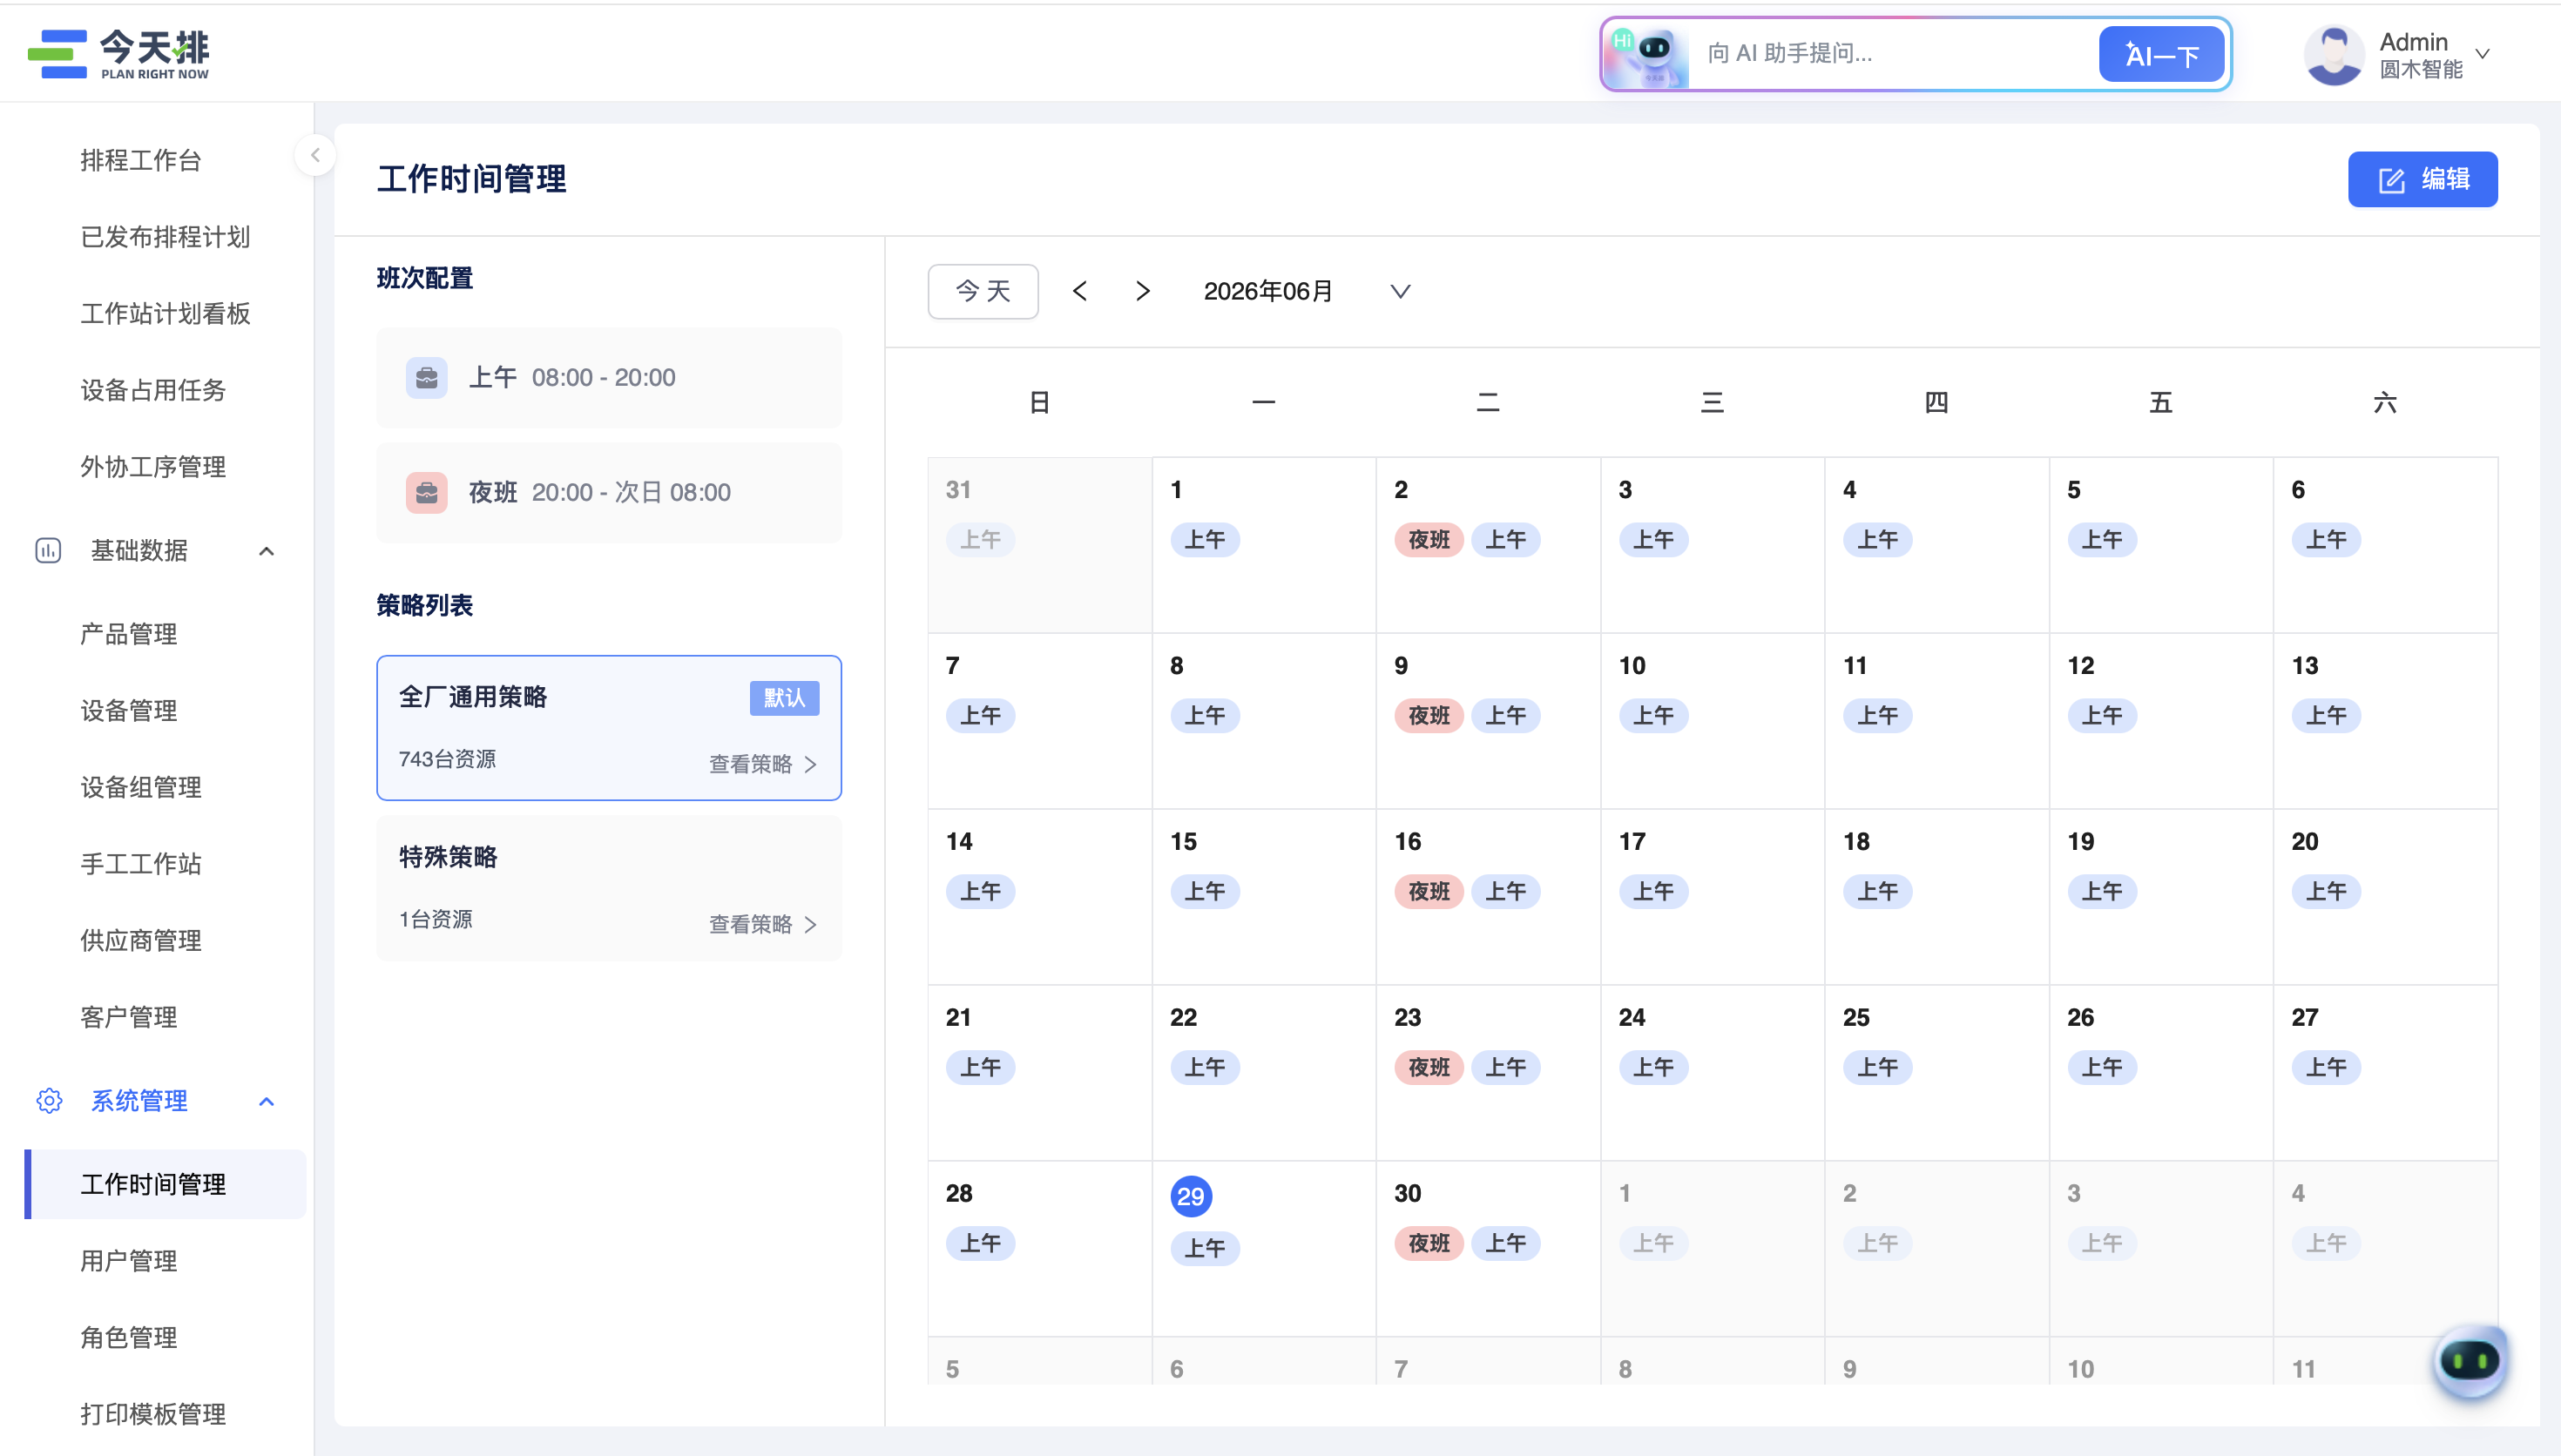Click the 上午 08:00 - 20:00 shift card
Screen dimensions: 2561x1456
point(609,378)
